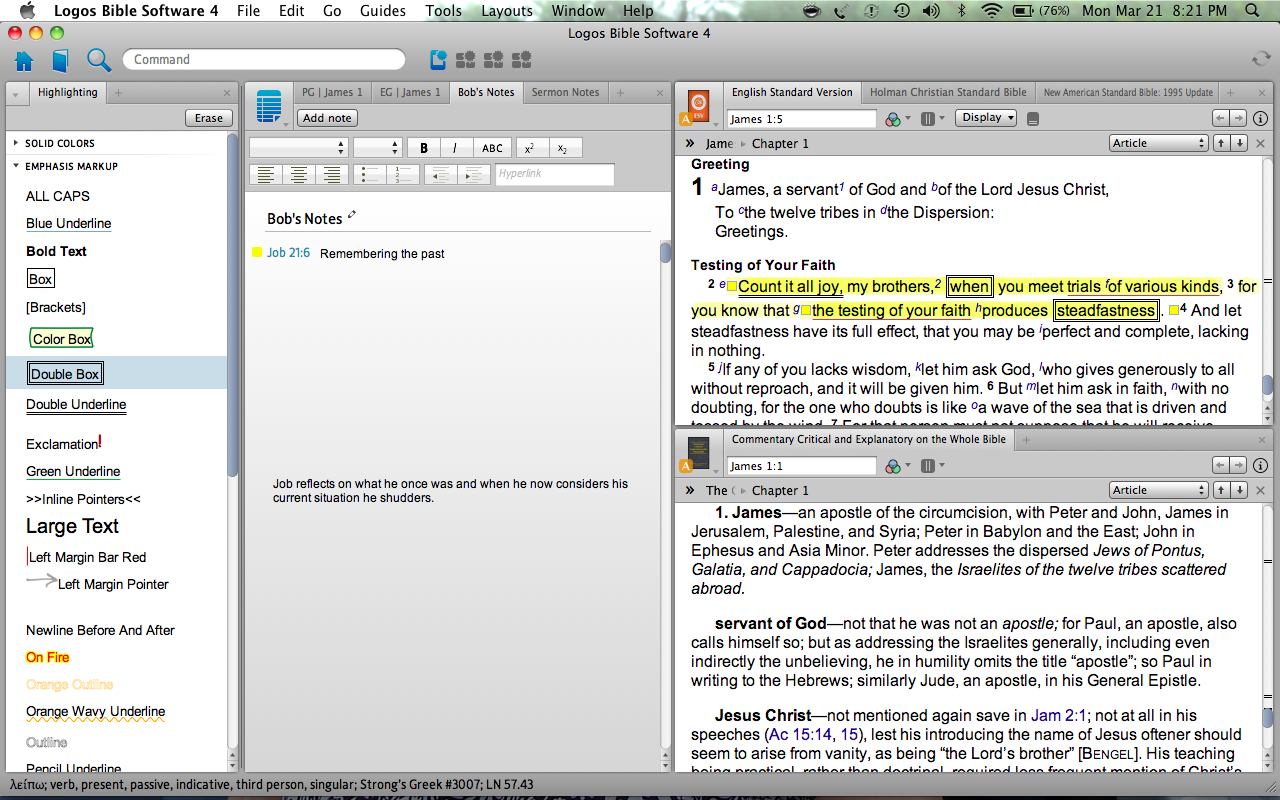This screenshot has height=800, width=1280.
Task: Click the gray drawer icon beside Display
Action: point(1033,118)
